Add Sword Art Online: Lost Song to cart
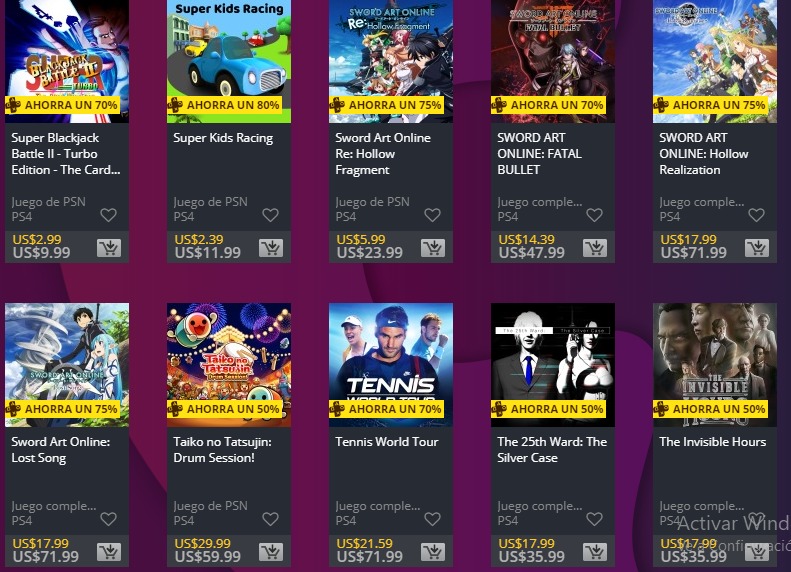Viewport: 791px width, 572px height. coord(109,552)
